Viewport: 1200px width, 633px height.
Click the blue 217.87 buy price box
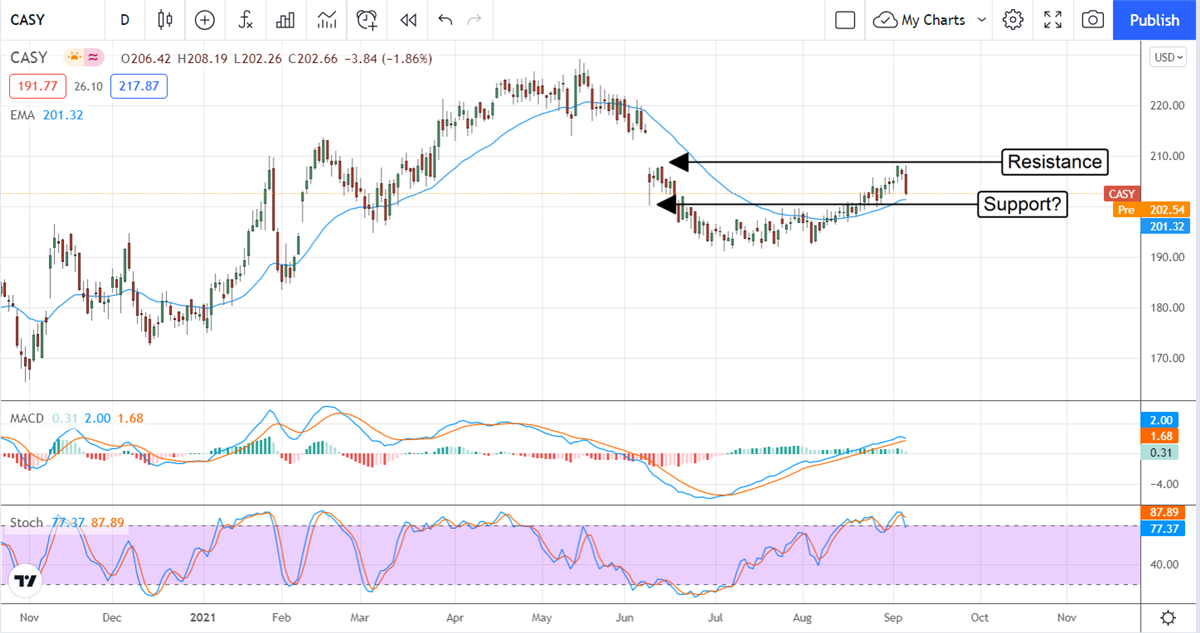pyautogui.click(x=139, y=87)
